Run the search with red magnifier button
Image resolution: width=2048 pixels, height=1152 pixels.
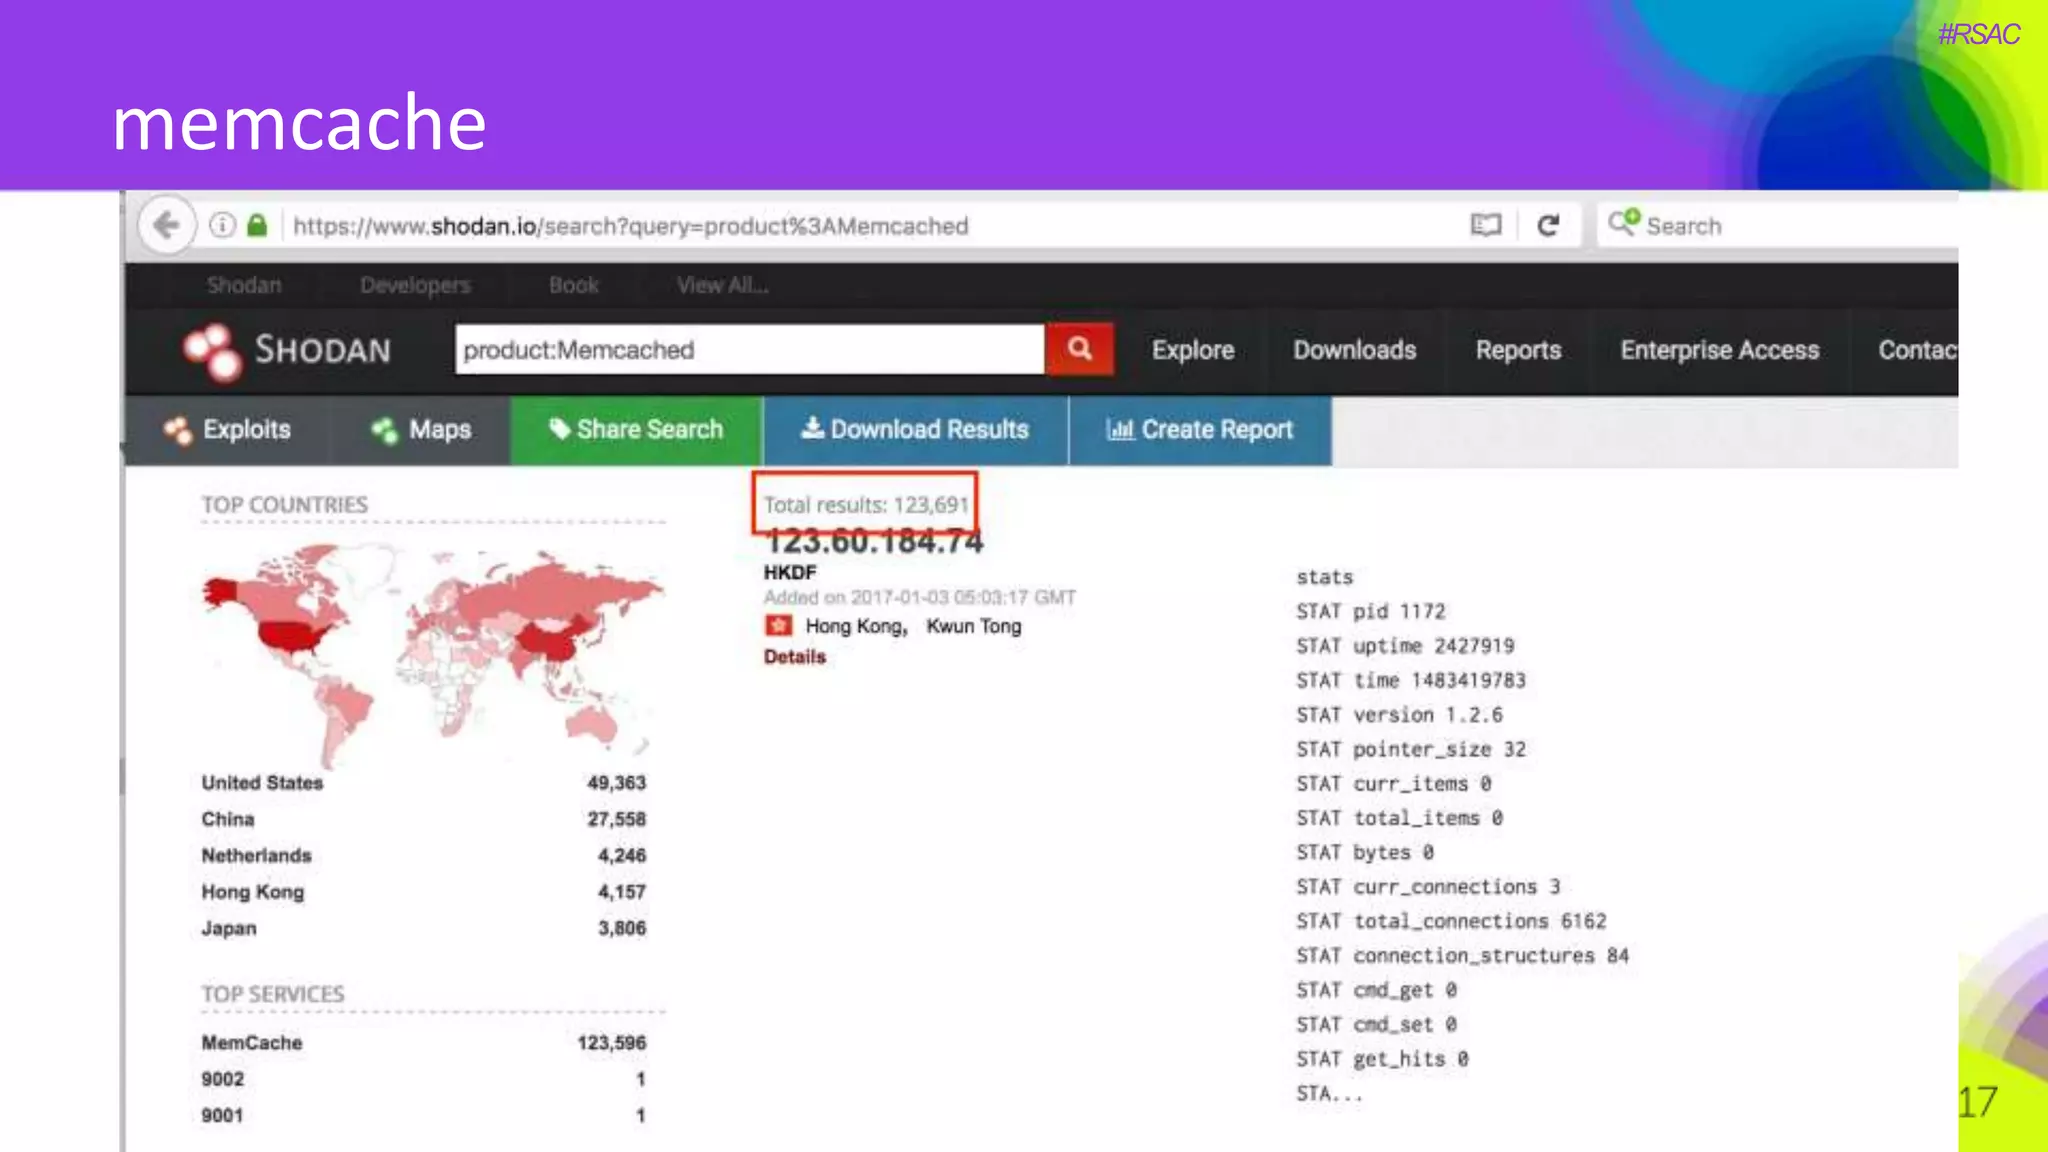point(1079,349)
